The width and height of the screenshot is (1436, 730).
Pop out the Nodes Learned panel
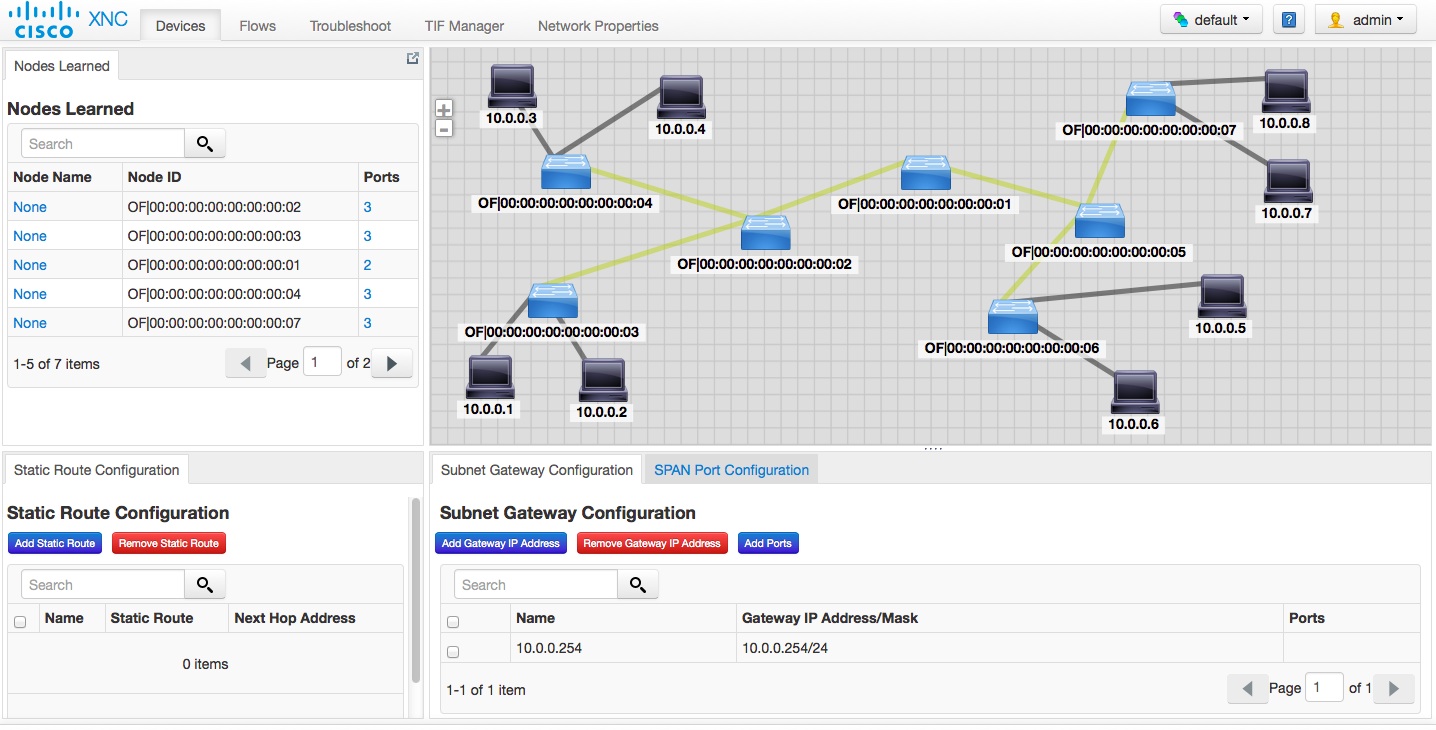(x=412, y=59)
